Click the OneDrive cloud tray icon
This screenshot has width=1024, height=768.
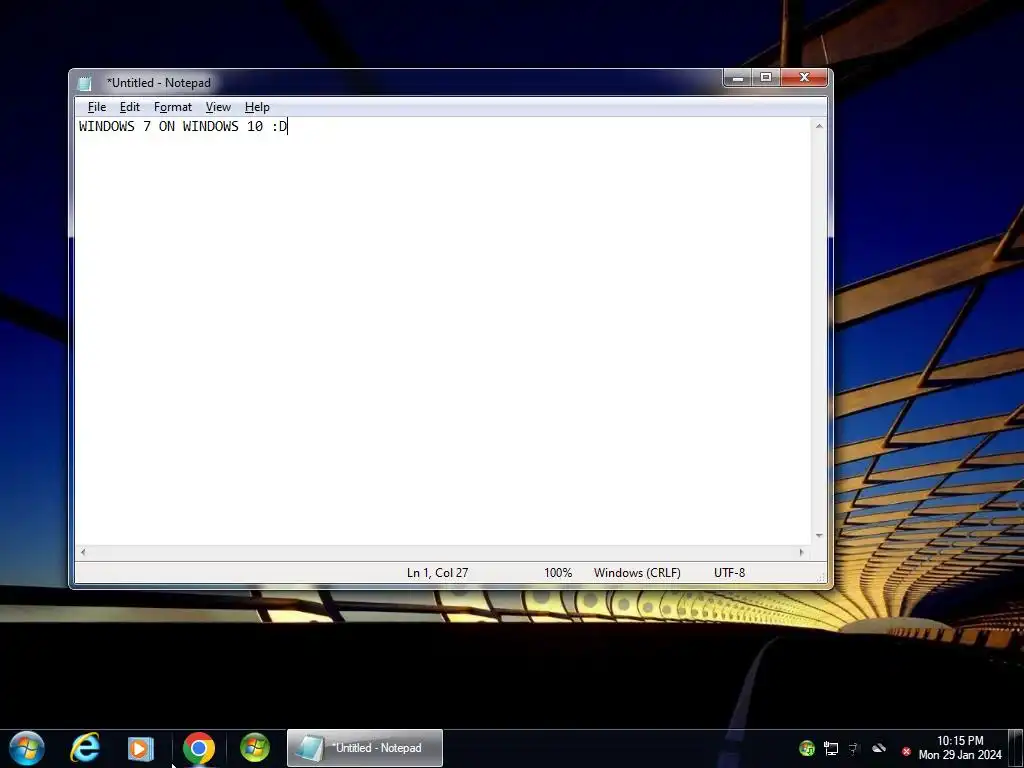(x=879, y=748)
